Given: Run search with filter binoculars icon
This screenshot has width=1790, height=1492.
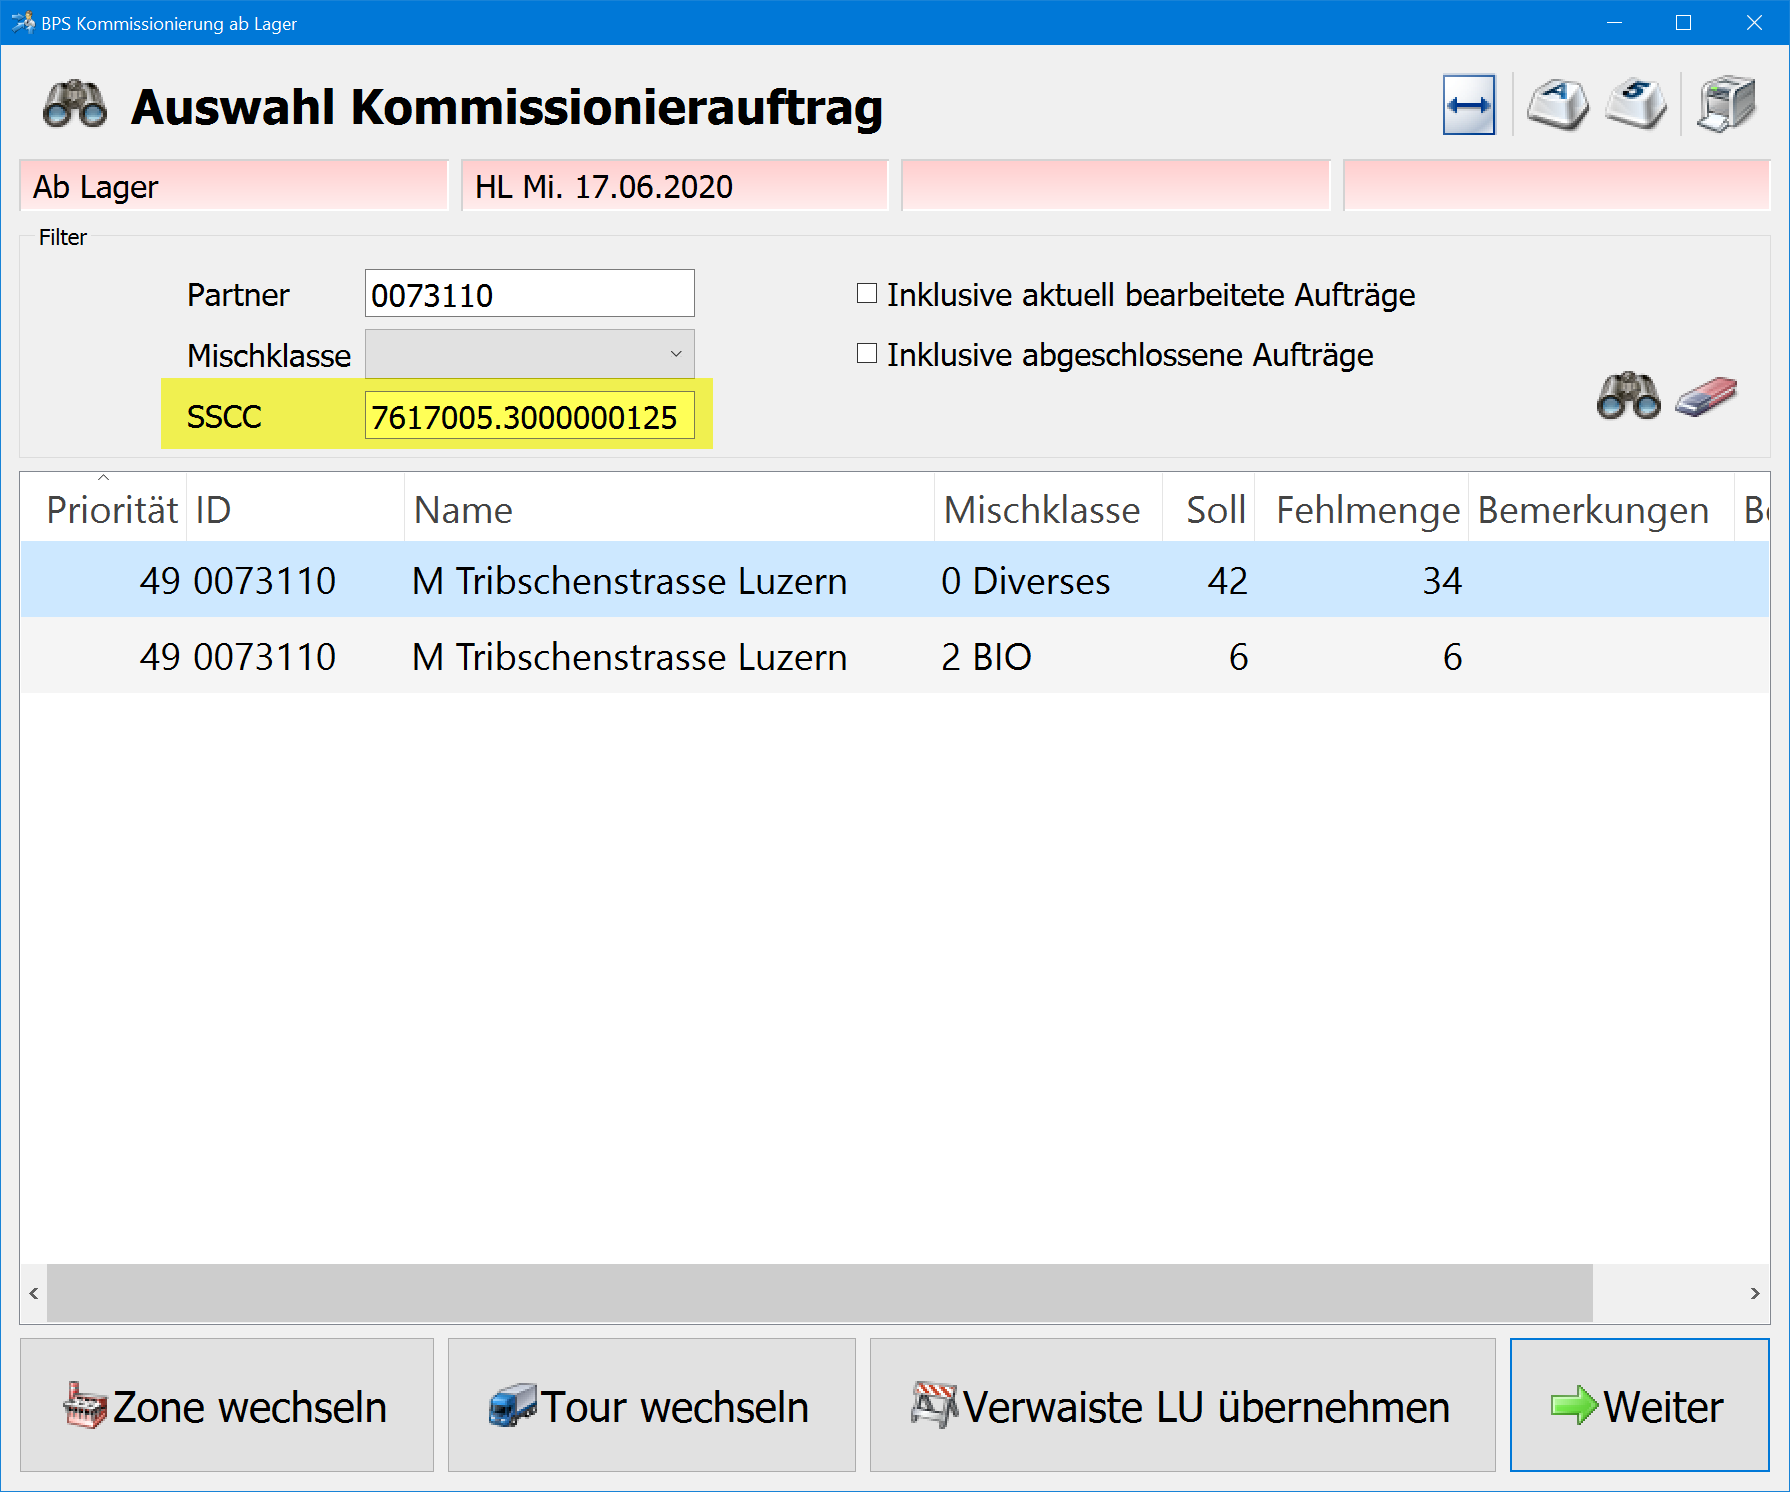Looking at the screenshot, I should click(x=1628, y=397).
